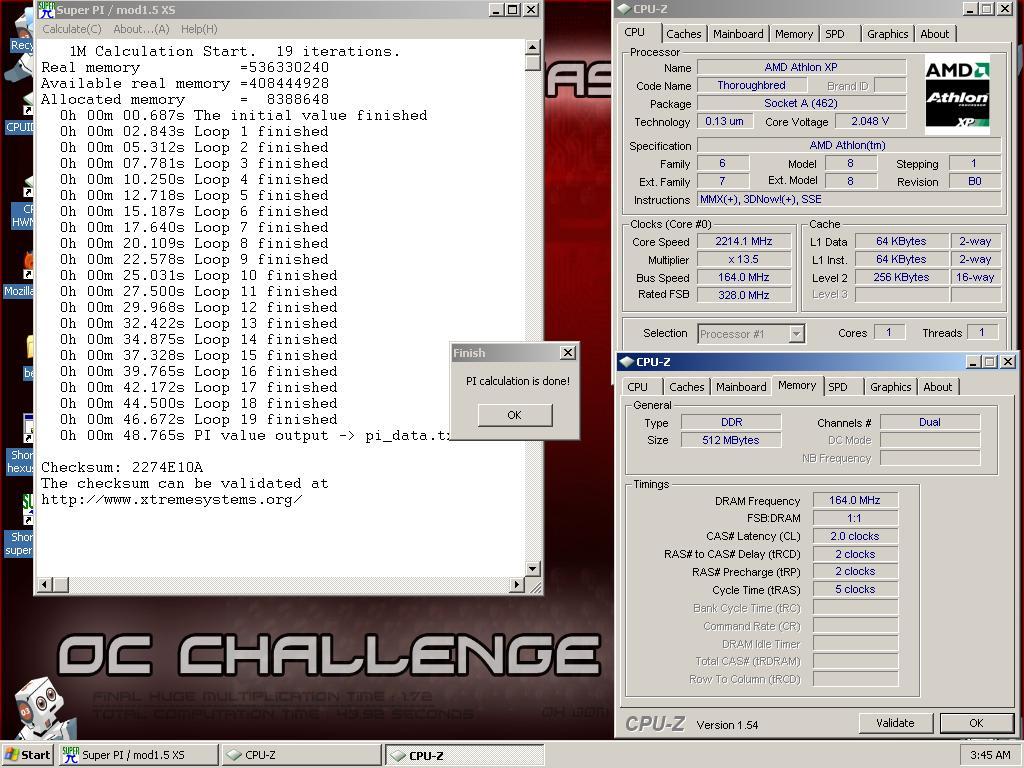Click the Multiplier x 13.5 value
This screenshot has width=1024, height=768.
tap(744, 259)
